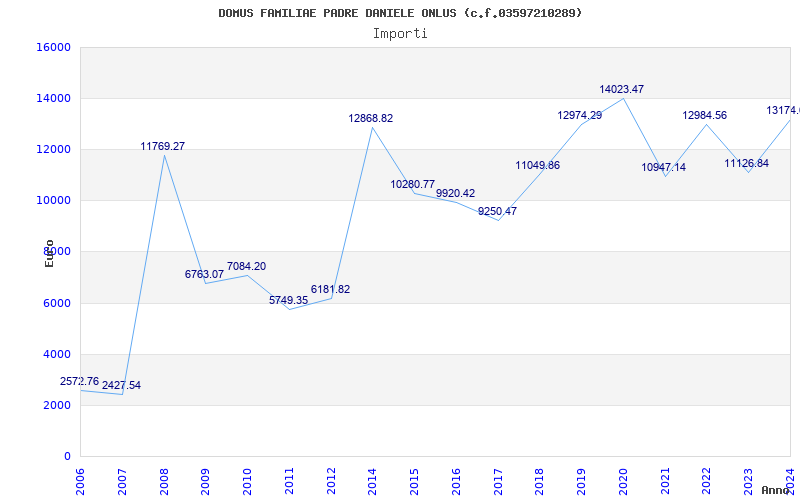Click the 6181.82 data label
This screenshot has height=500, width=800.
(x=330, y=290)
